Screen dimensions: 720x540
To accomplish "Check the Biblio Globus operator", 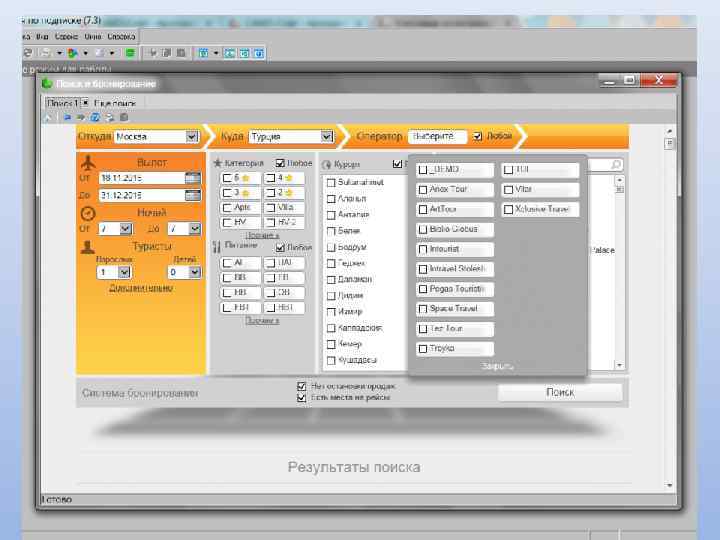I will [x=423, y=229].
